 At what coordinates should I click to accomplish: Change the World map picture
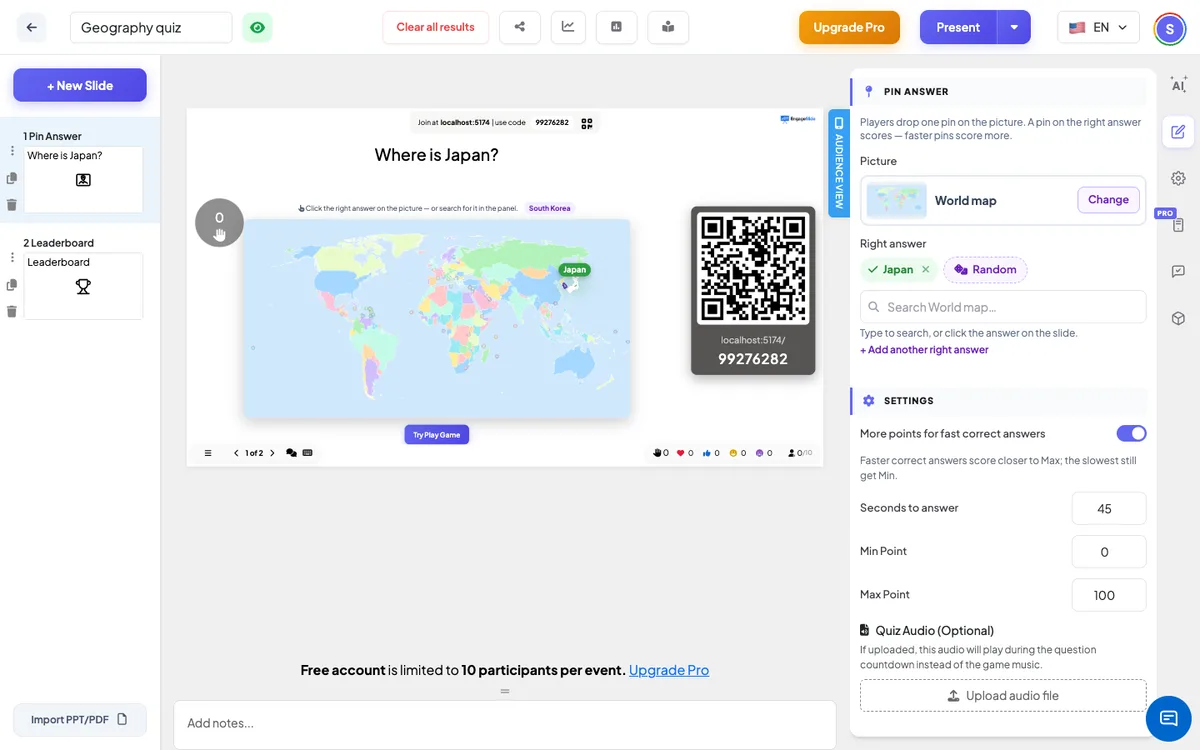[x=1108, y=200]
